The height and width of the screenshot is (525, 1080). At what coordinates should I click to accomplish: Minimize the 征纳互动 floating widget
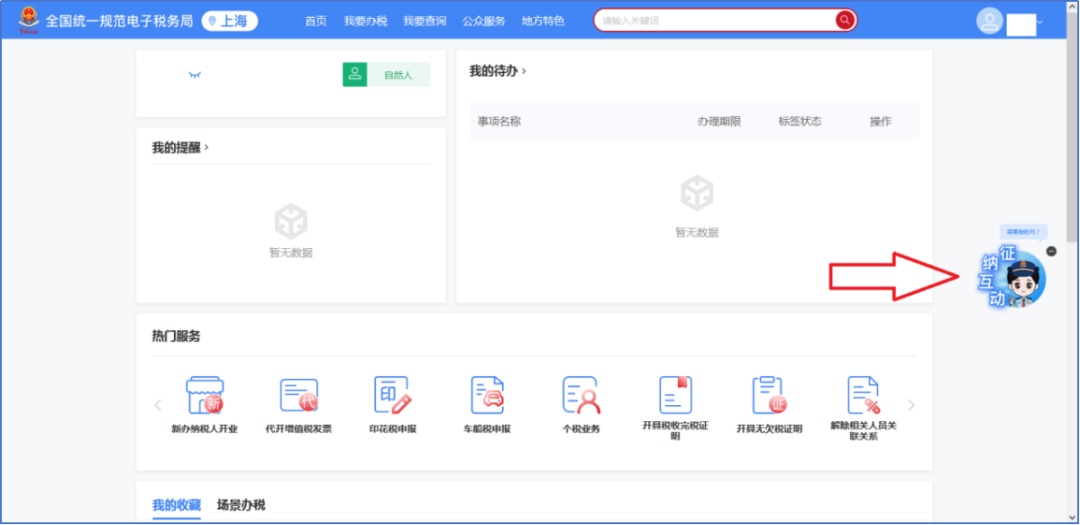pyautogui.click(x=1051, y=251)
